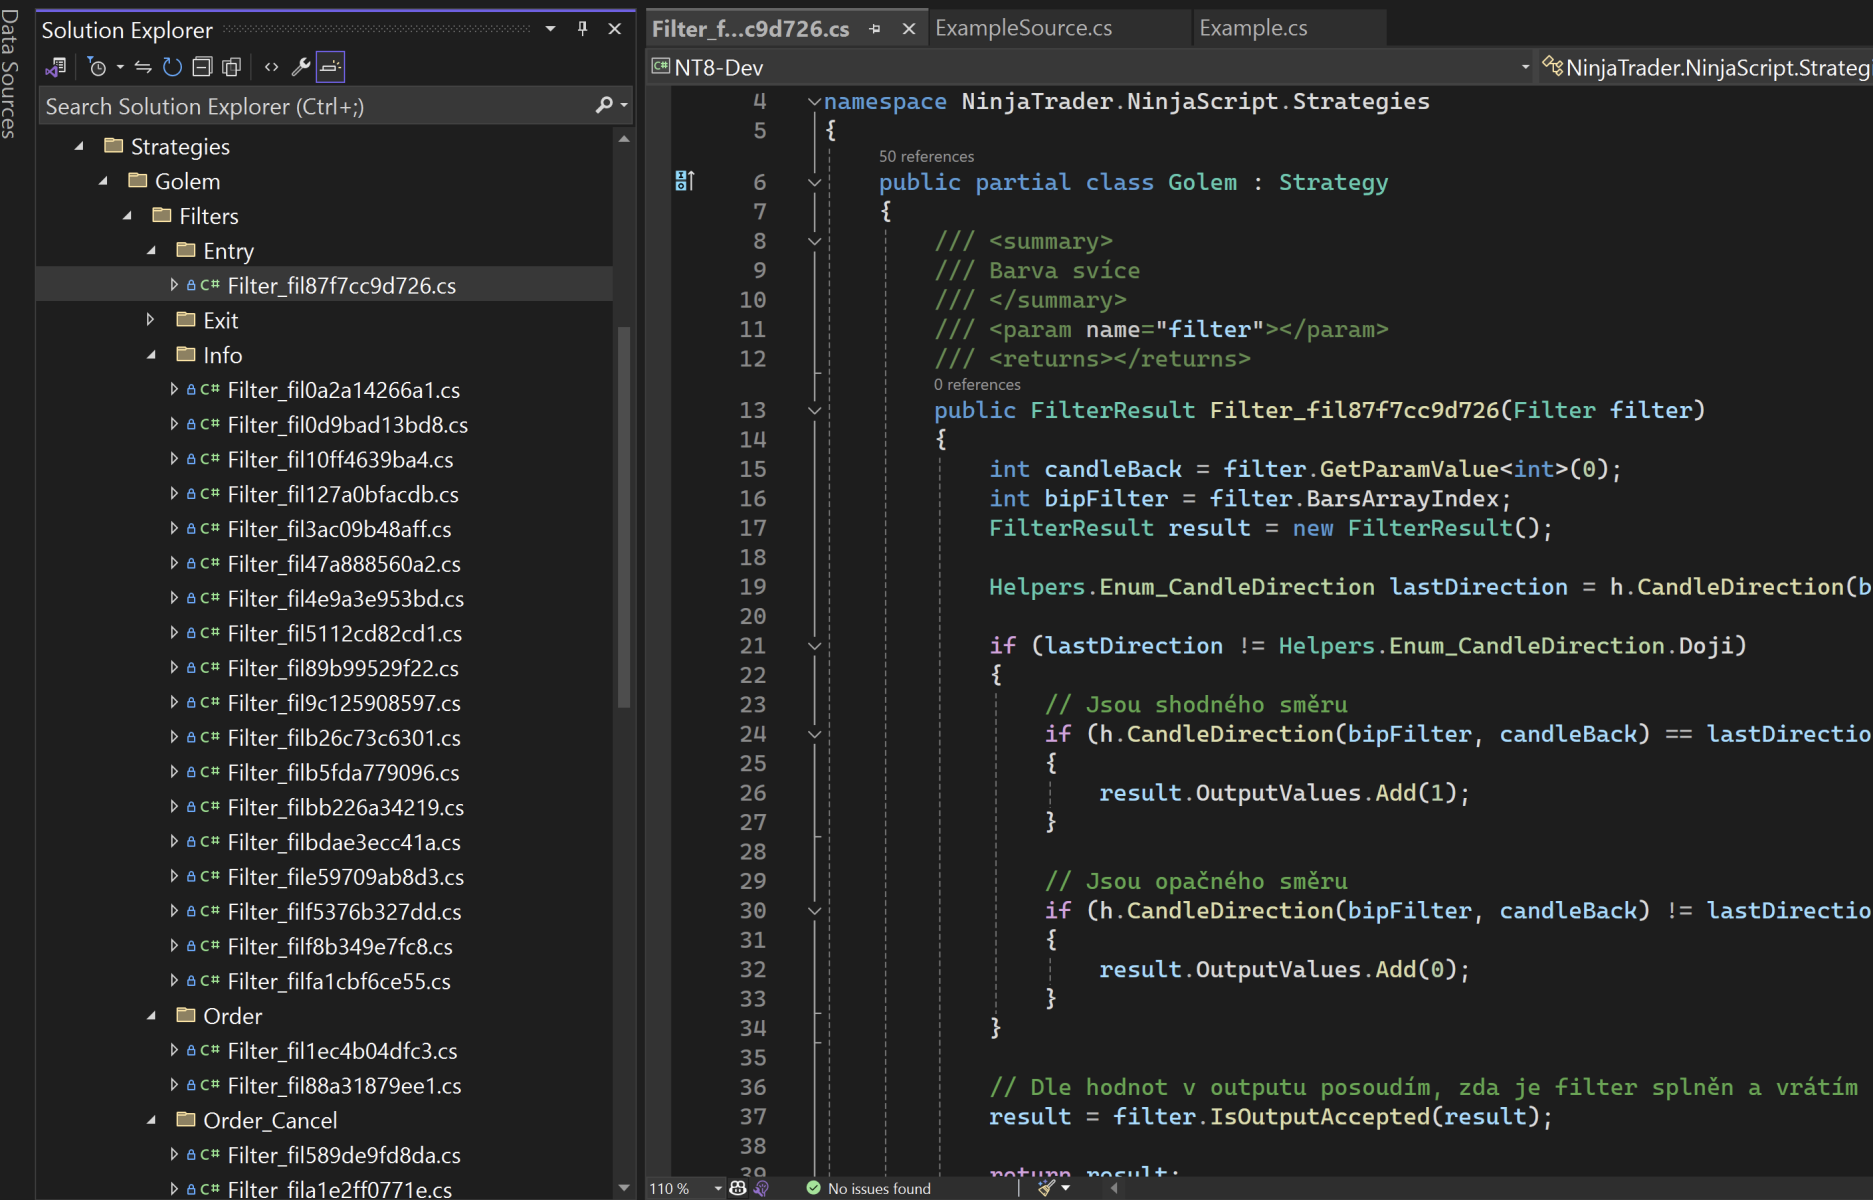This screenshot has width=1873, height=1200.
Task: Toggle the Preview Selected Items button
Action: pos(330,67)
